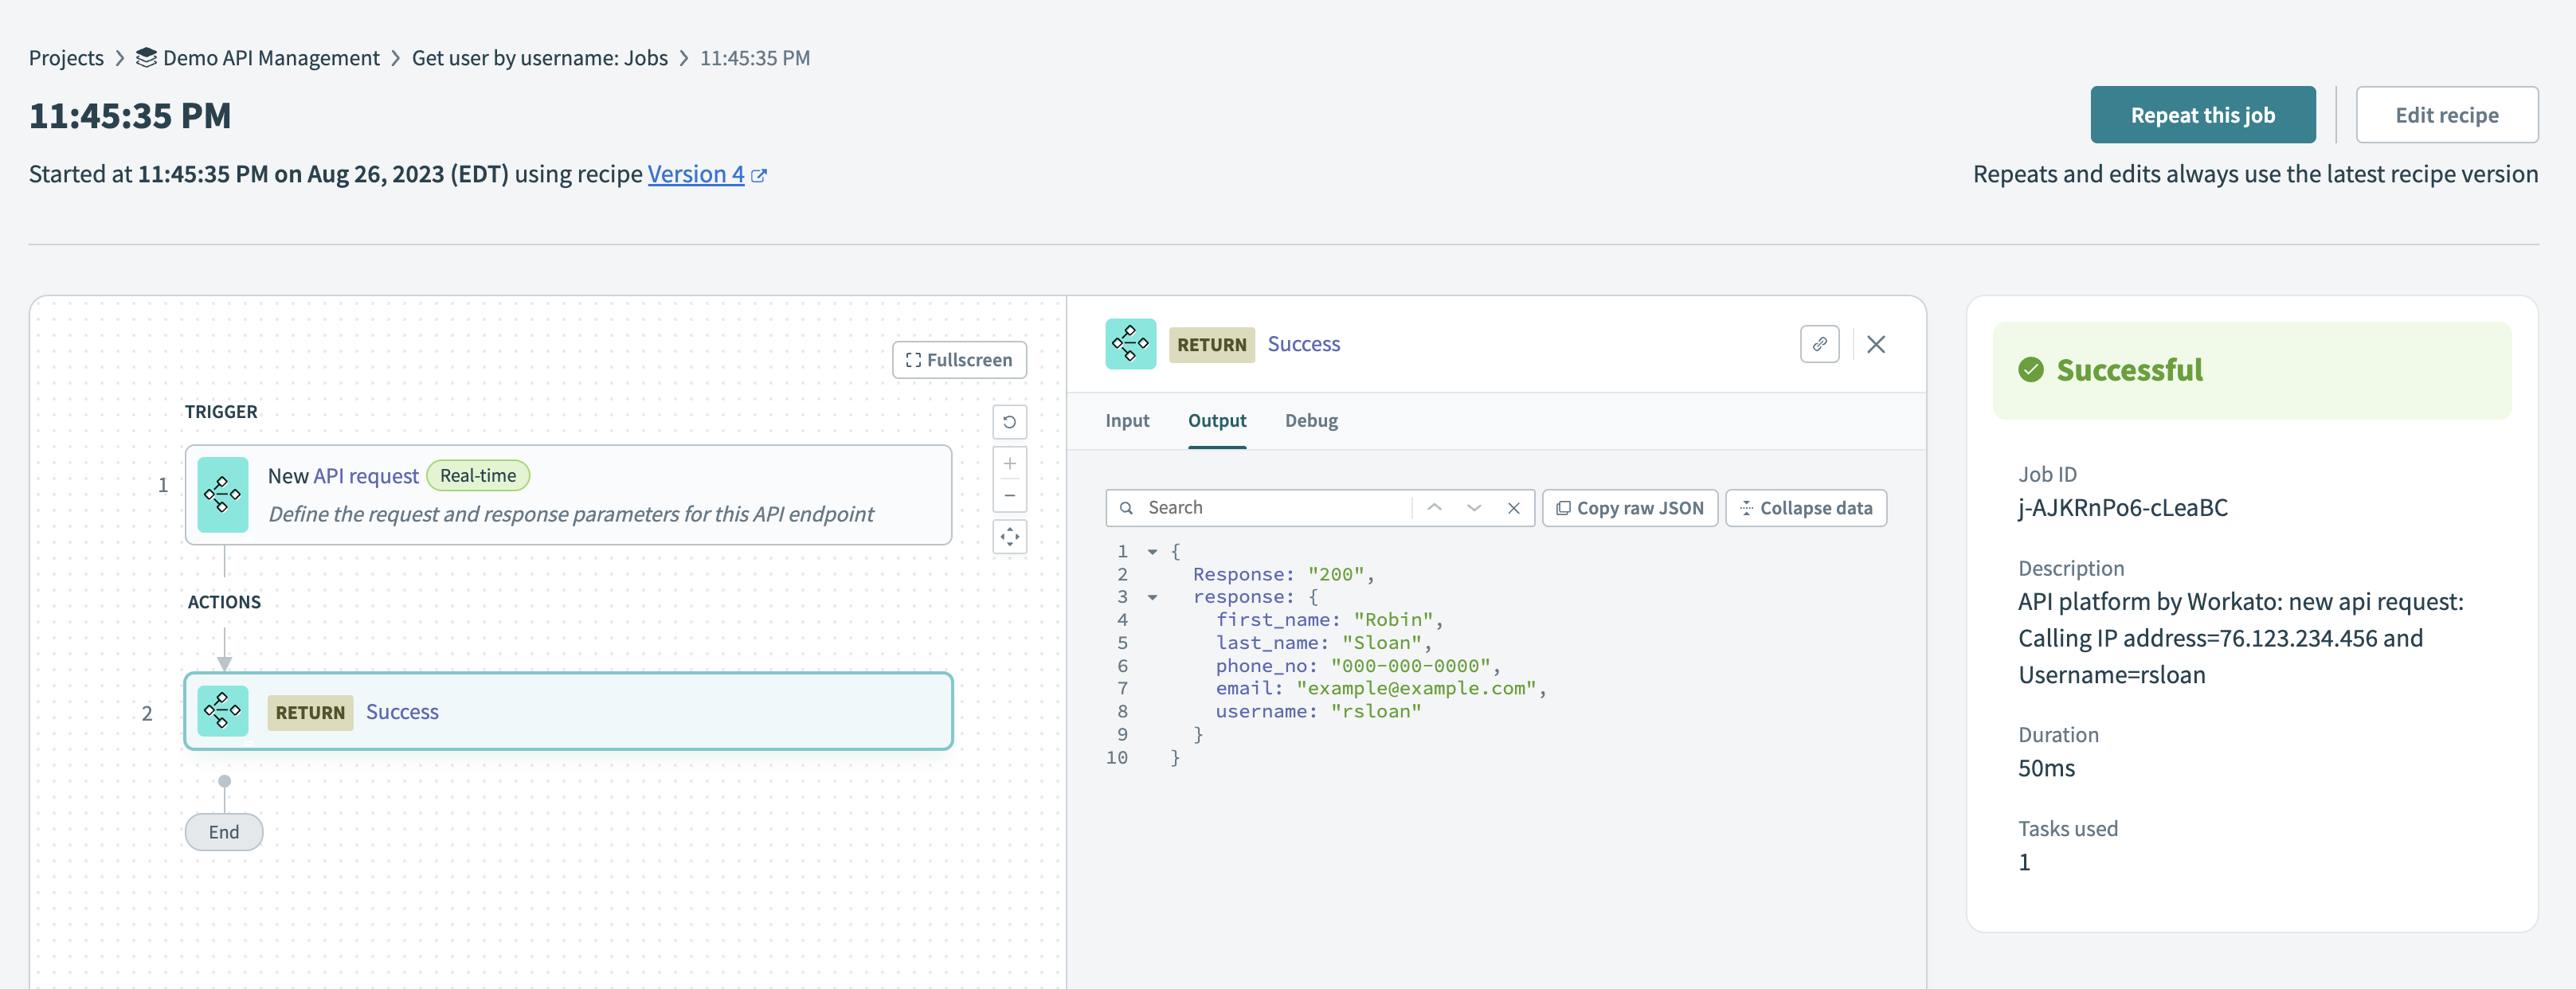The image size is (2576, 989).
Task: Go to next search result arrow
Action: coord(1473,508)
